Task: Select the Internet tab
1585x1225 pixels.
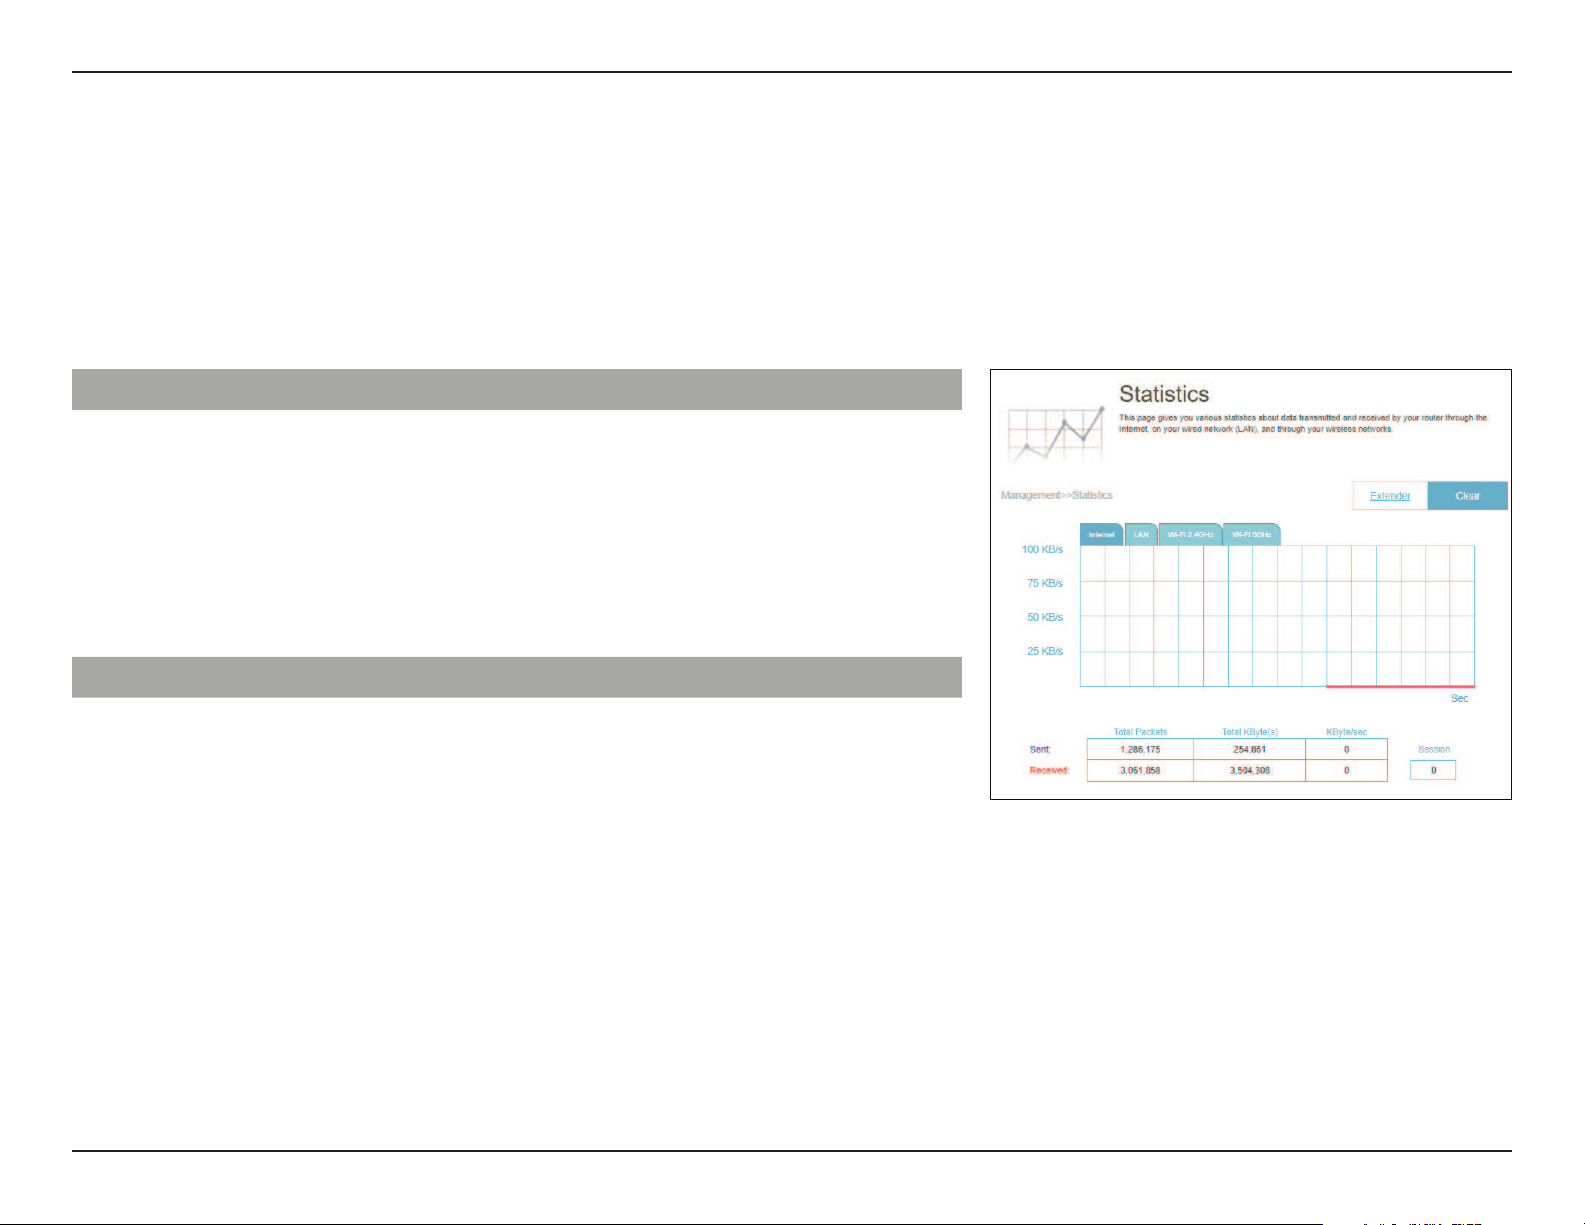Action: pyautogui.click(x=1101, y=534)
